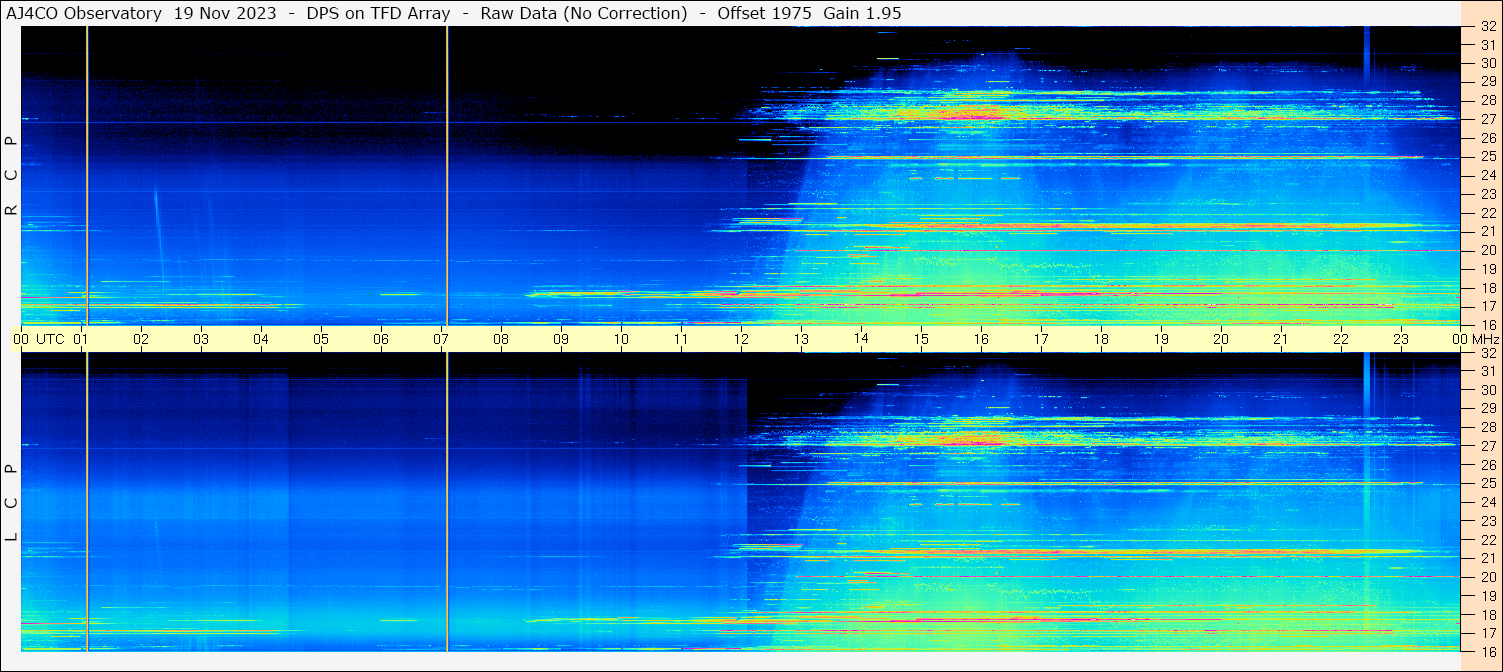Click the 27 MHz label in RCP panel
The image size is (1503, 672).
point(1487,118)
